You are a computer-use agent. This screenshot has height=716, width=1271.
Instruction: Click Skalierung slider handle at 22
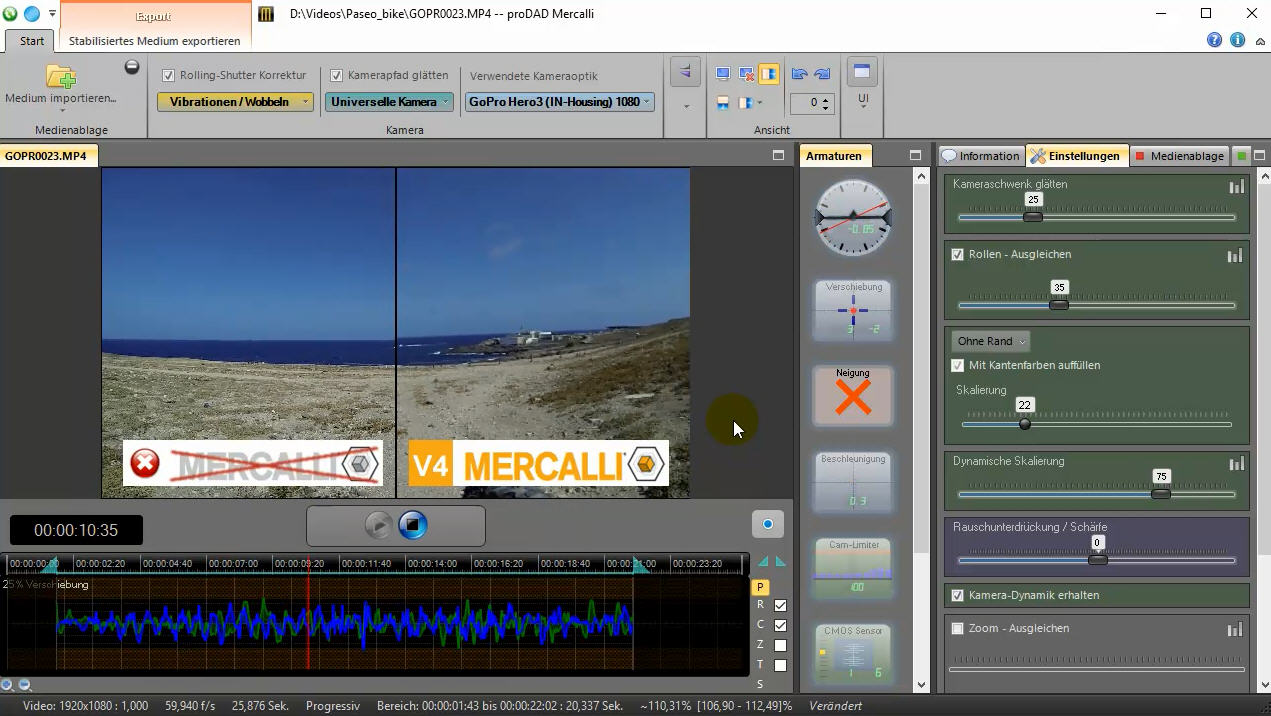(1024, 424)
